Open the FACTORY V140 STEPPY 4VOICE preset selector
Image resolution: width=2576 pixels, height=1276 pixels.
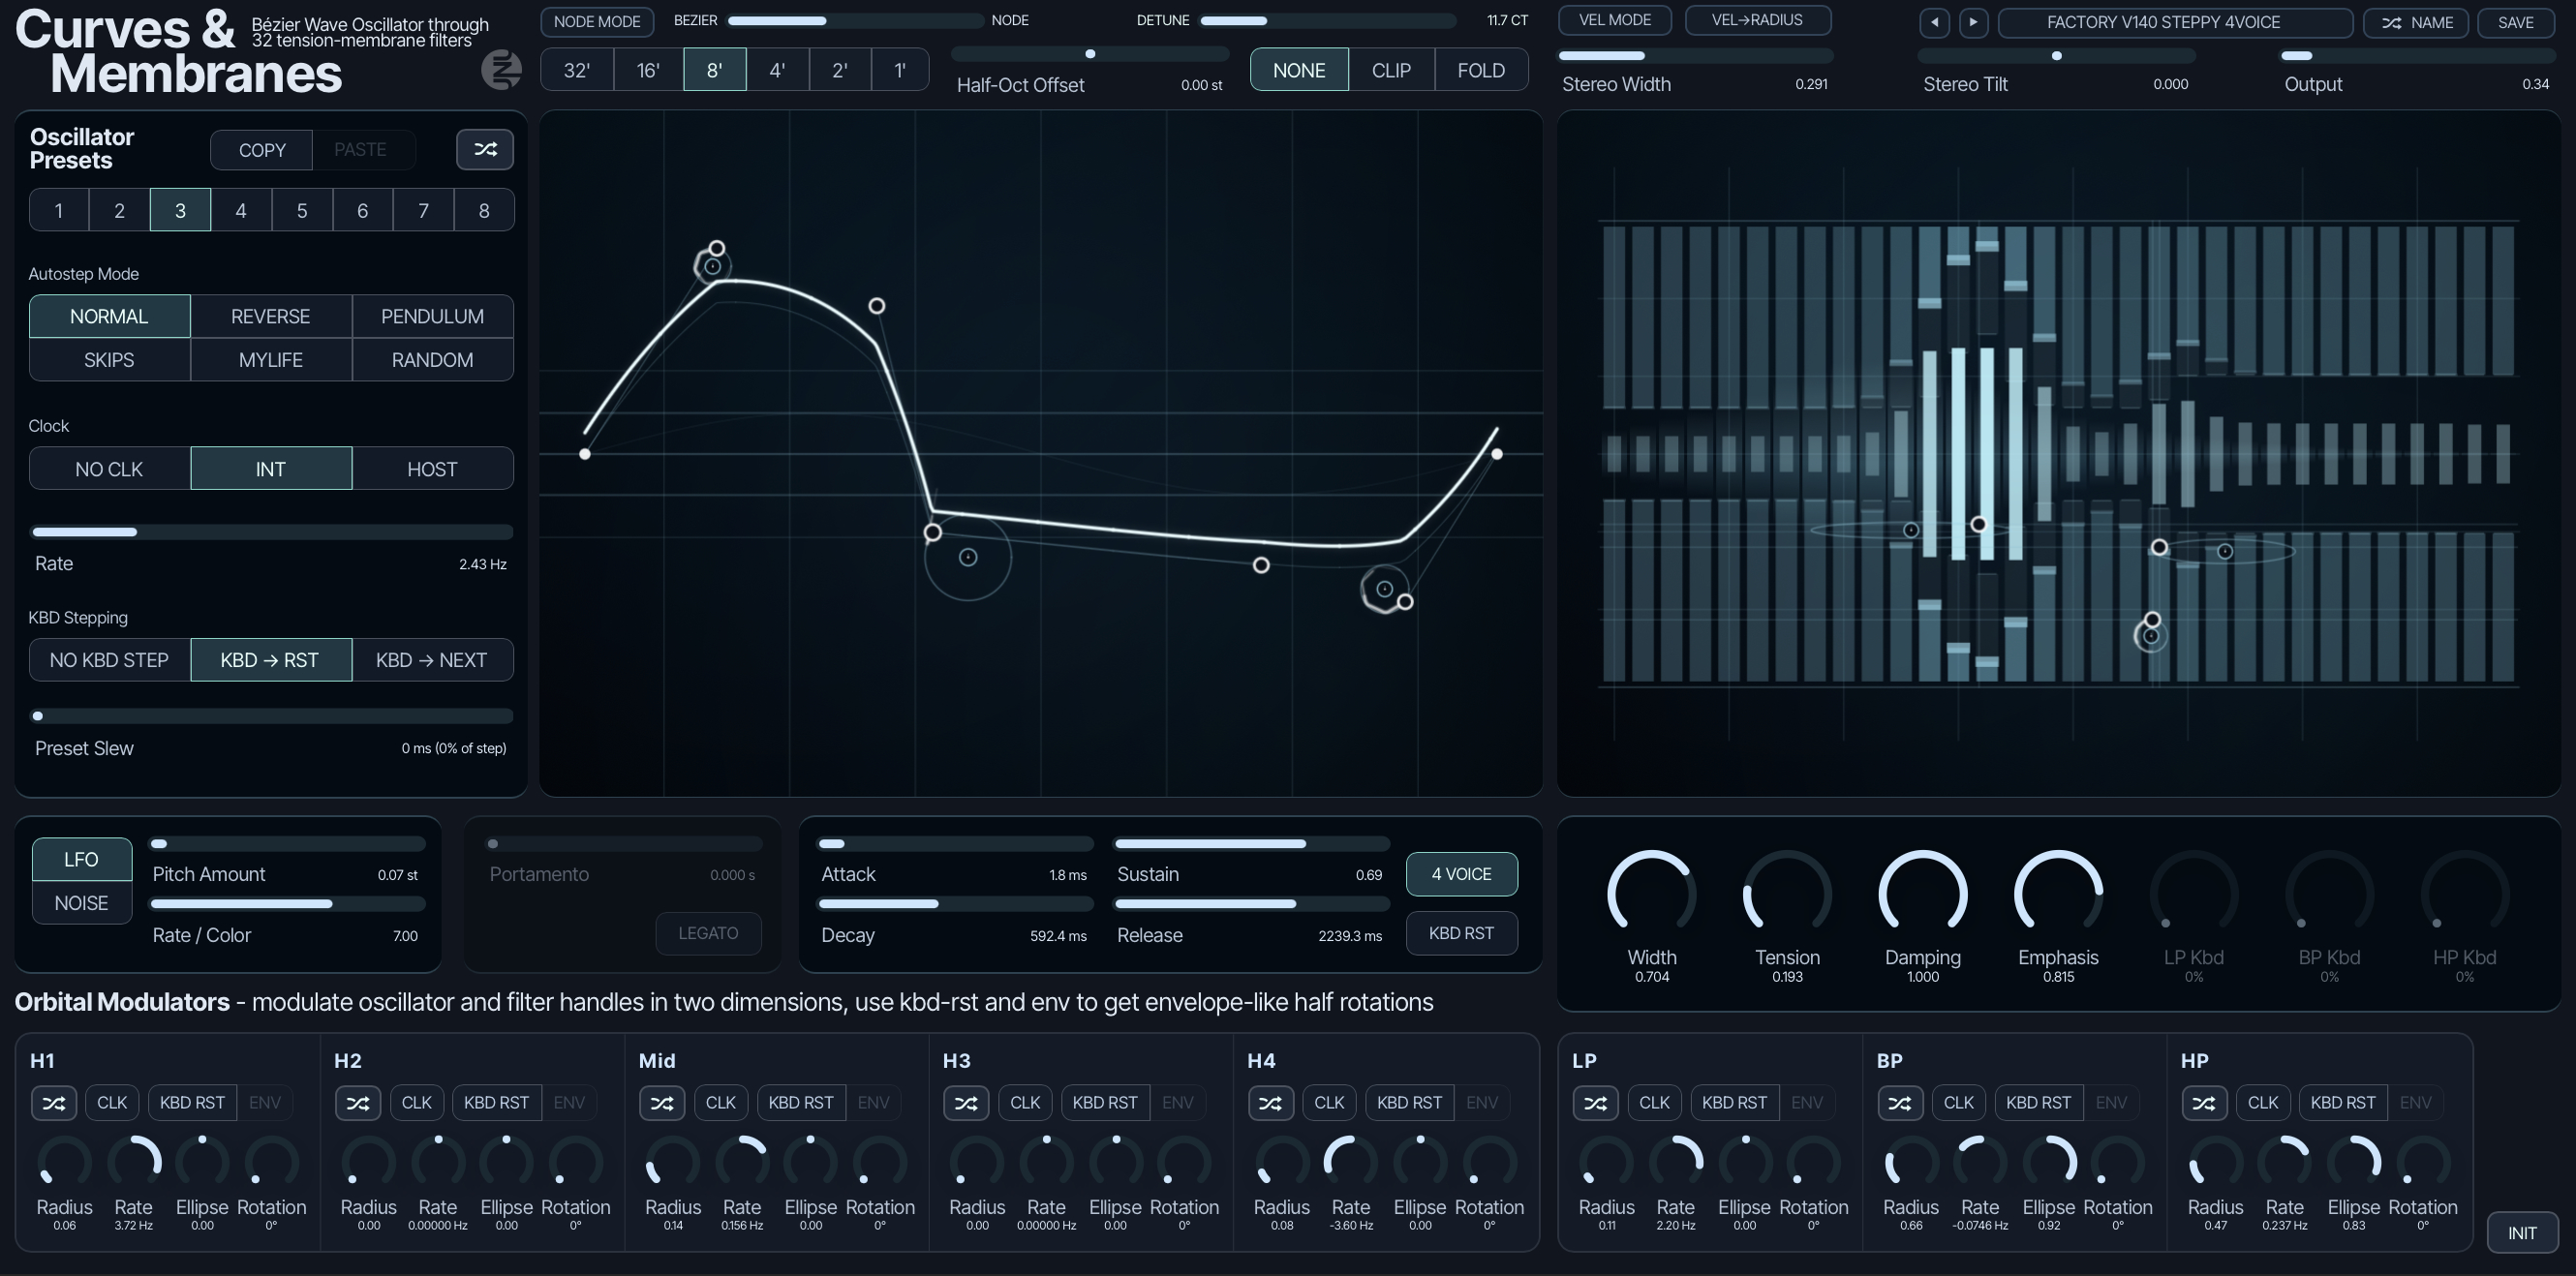2174,22
